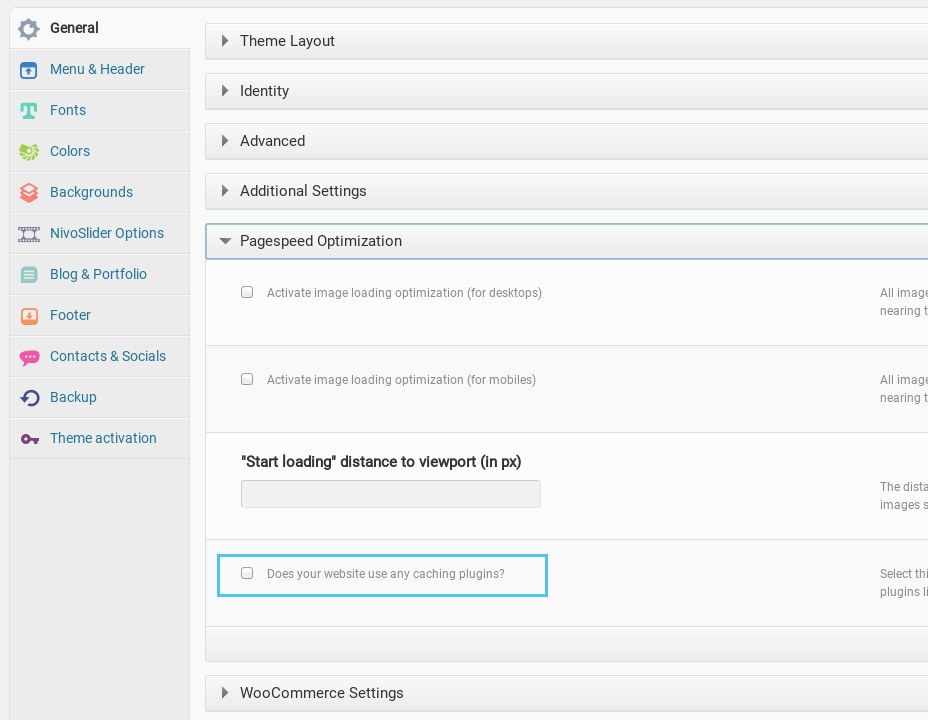Click the NivoSlider Options filmstrip icon
The height and width of the screenshot is (720, 928).
(x=30, y=234)
